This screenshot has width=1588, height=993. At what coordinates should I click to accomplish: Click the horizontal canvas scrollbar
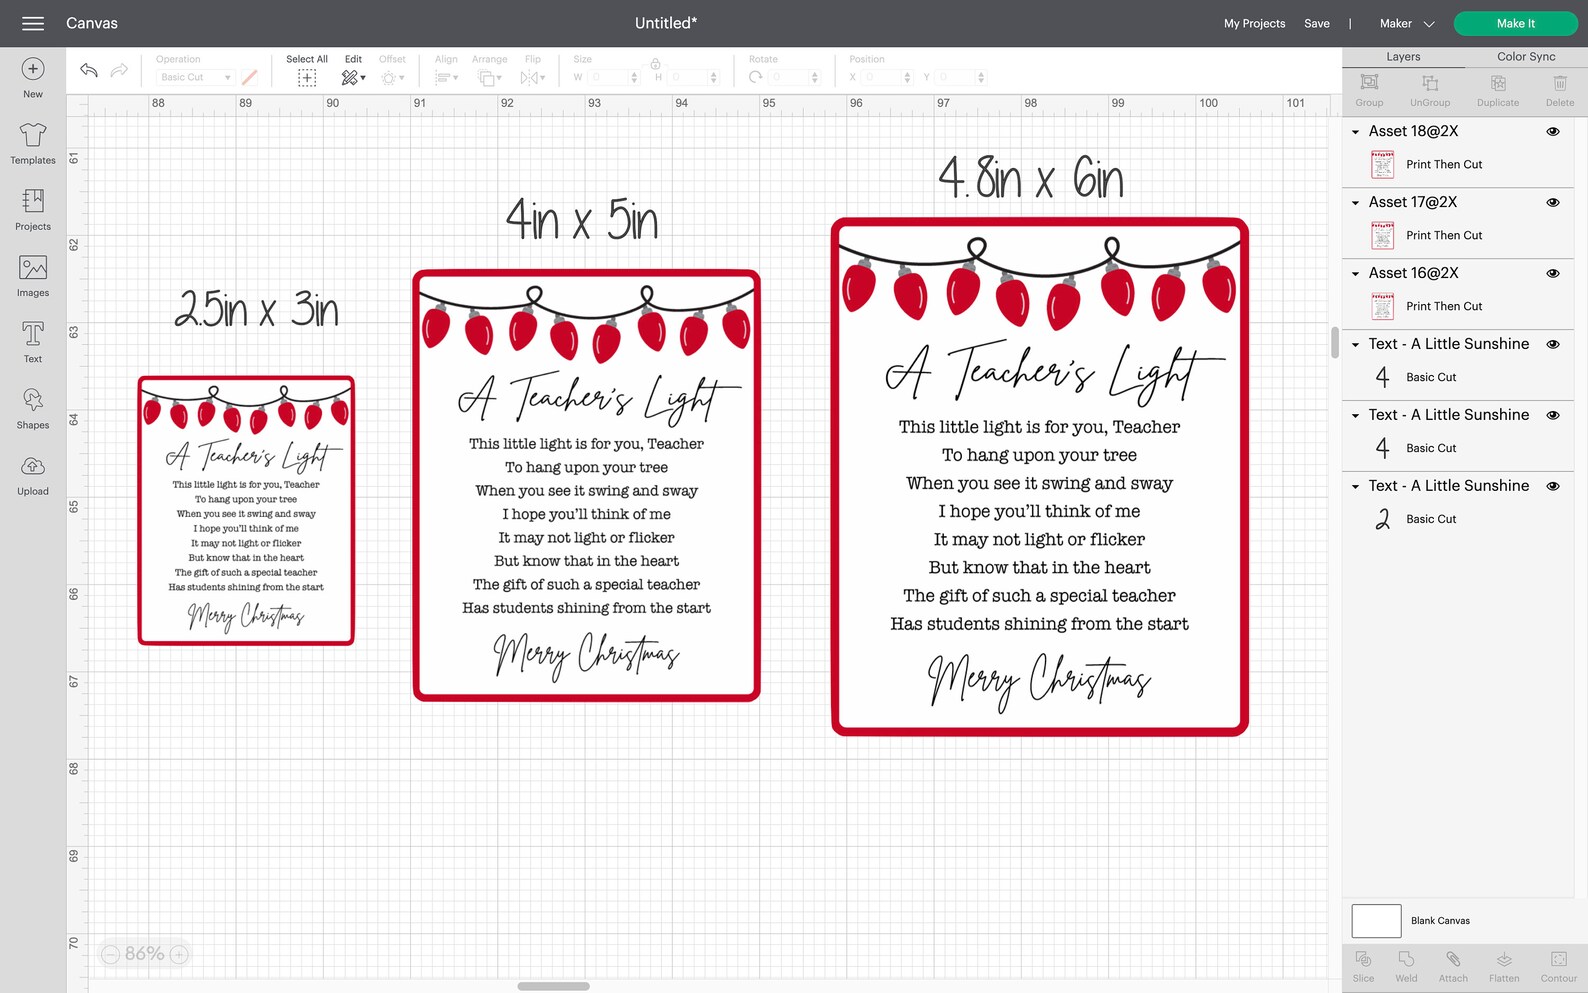click(553, 986)
